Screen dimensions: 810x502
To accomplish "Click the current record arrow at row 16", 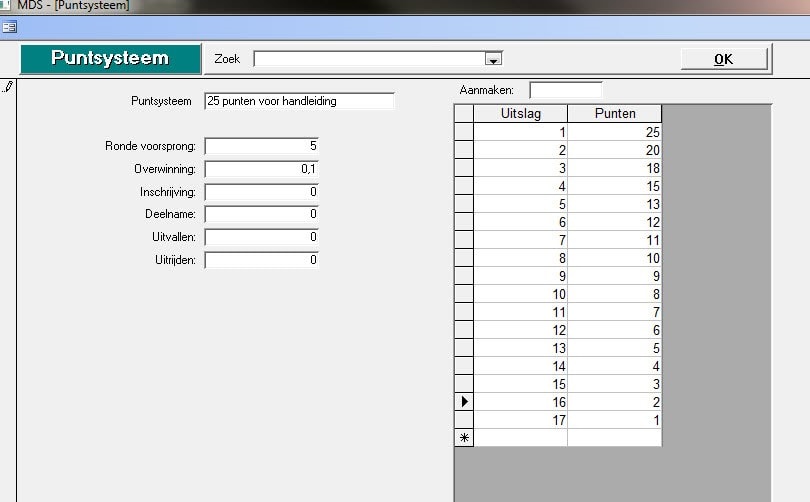I will (x=464, y=401).
